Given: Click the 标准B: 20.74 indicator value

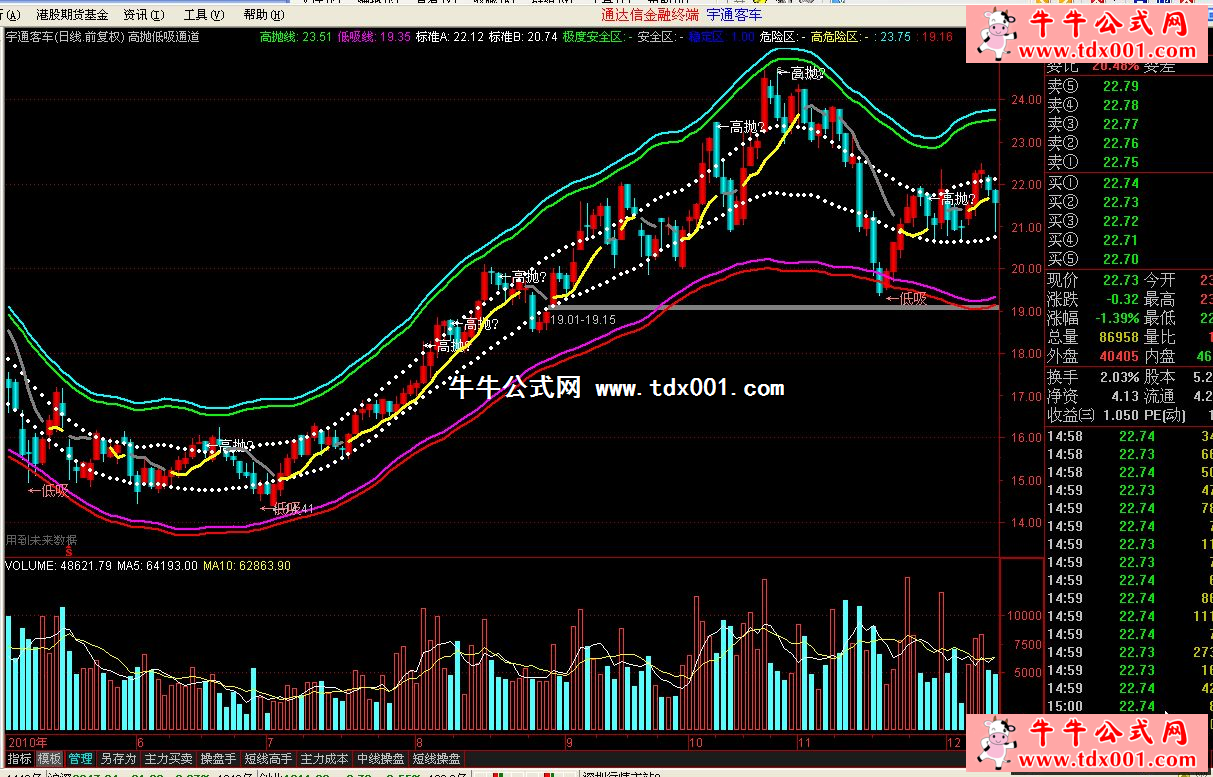Looking at the screenshot, I should [x=523, y=37].
